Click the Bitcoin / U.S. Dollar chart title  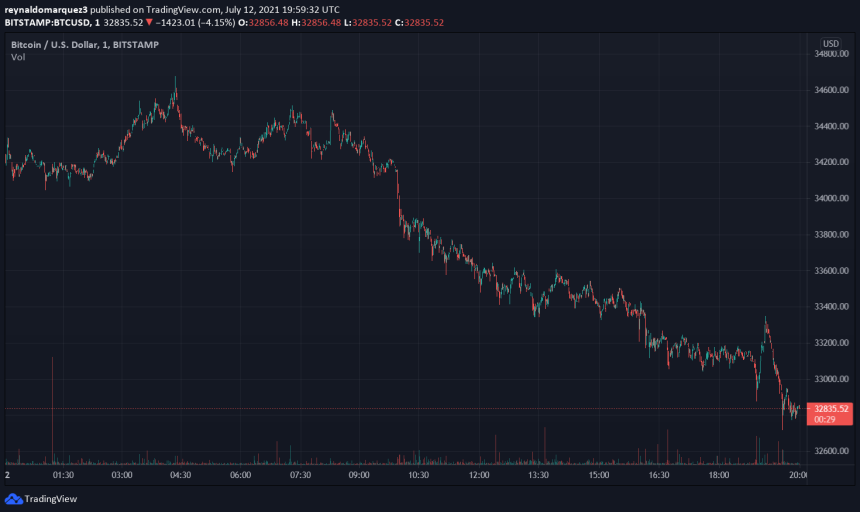coord(85,44)
